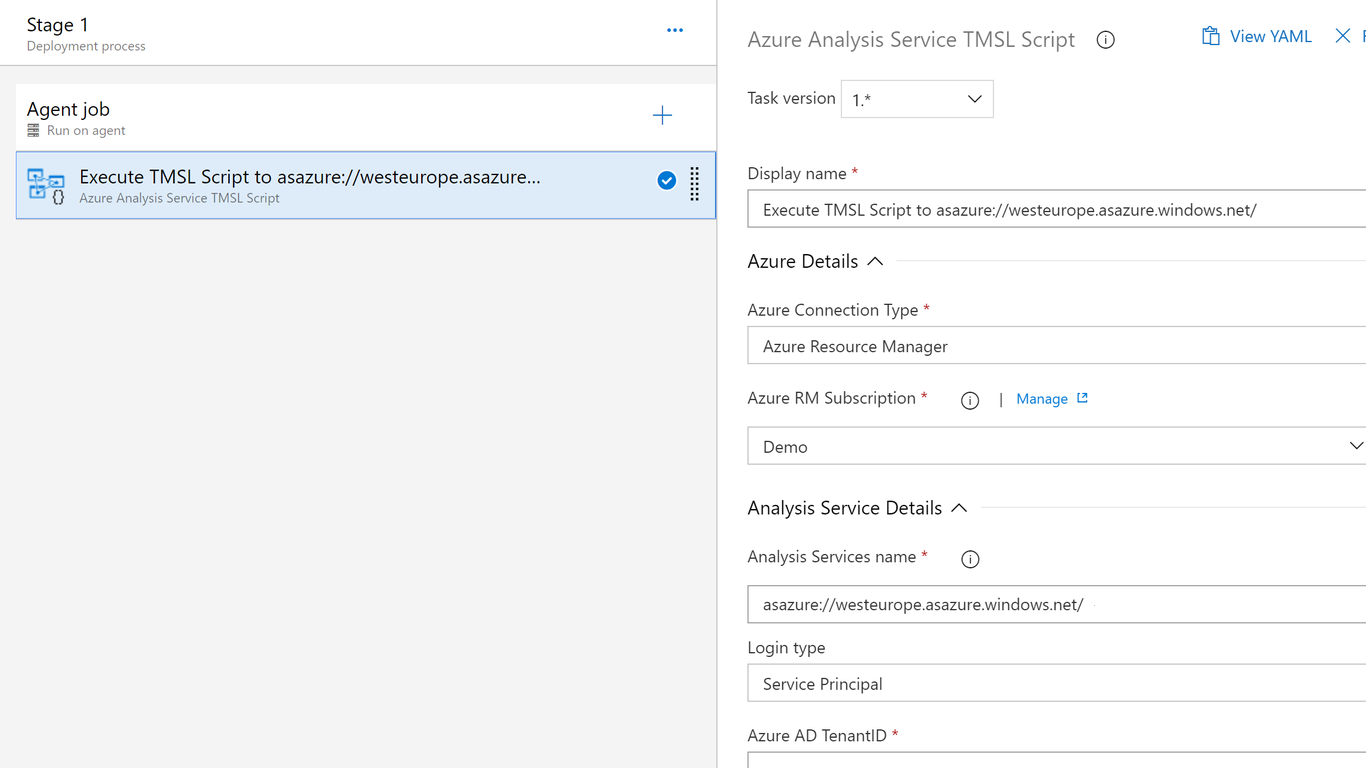Add a task to Agent job
Image resolution: width=1366 pixels, height=768 pixels.
coord(662,116)
